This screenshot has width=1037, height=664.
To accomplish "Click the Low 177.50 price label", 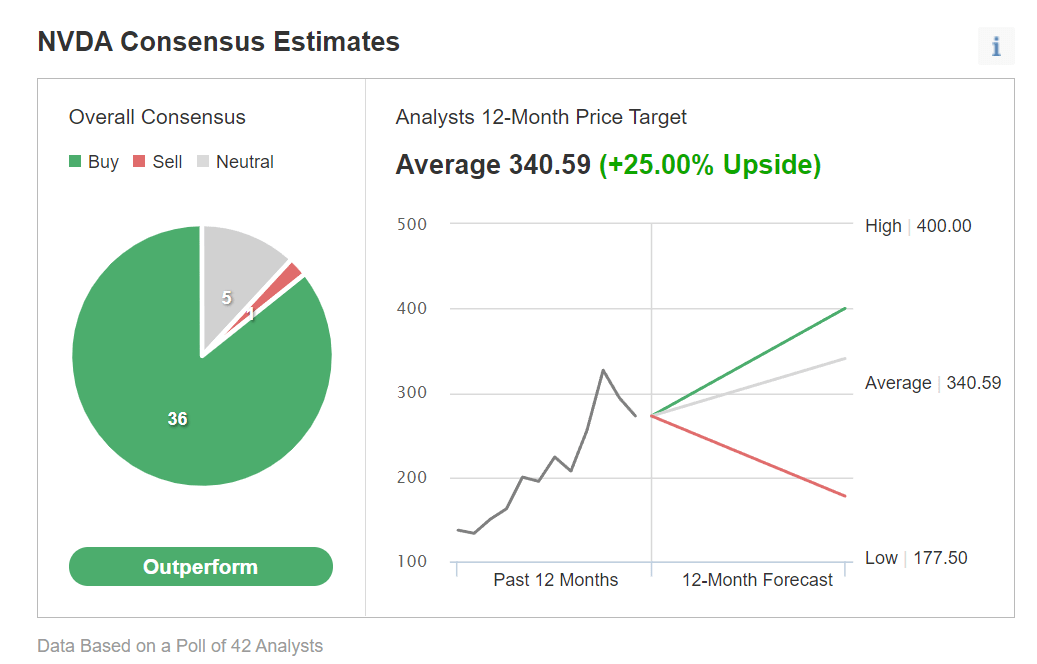I will pyautogui.click(x=916, y=558).
